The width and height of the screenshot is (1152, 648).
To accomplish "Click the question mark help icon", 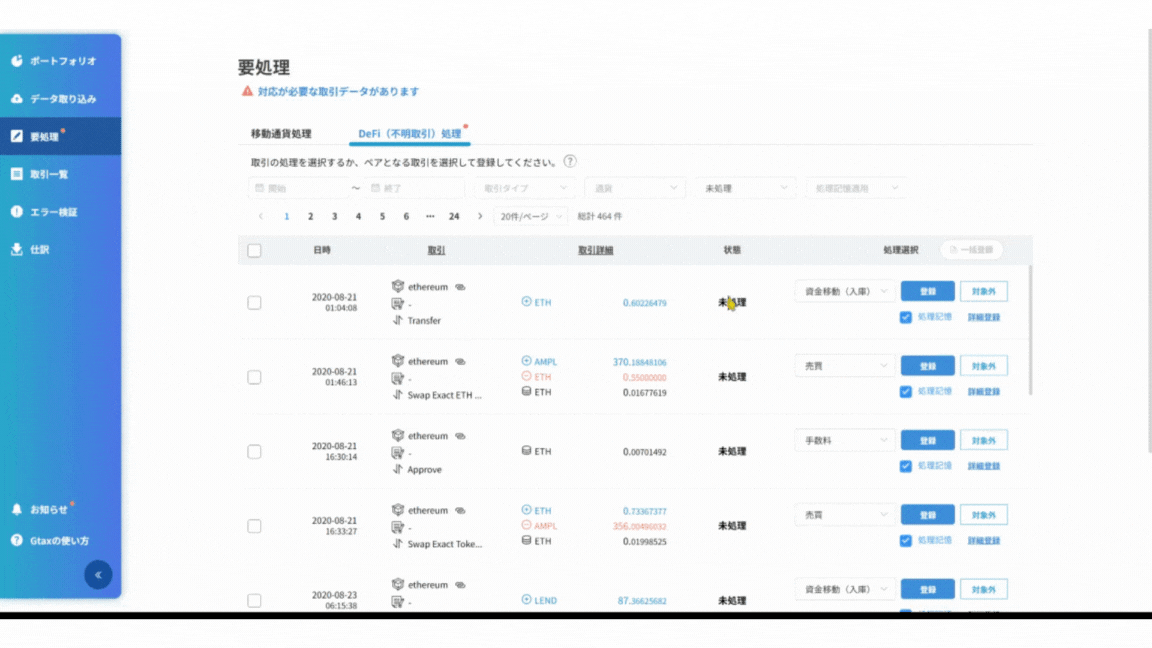I will (570, 162).
